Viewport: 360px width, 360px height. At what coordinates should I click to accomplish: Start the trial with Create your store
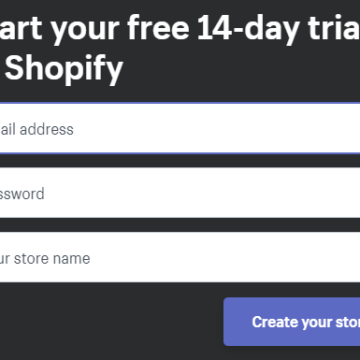[x=292, y=322]
